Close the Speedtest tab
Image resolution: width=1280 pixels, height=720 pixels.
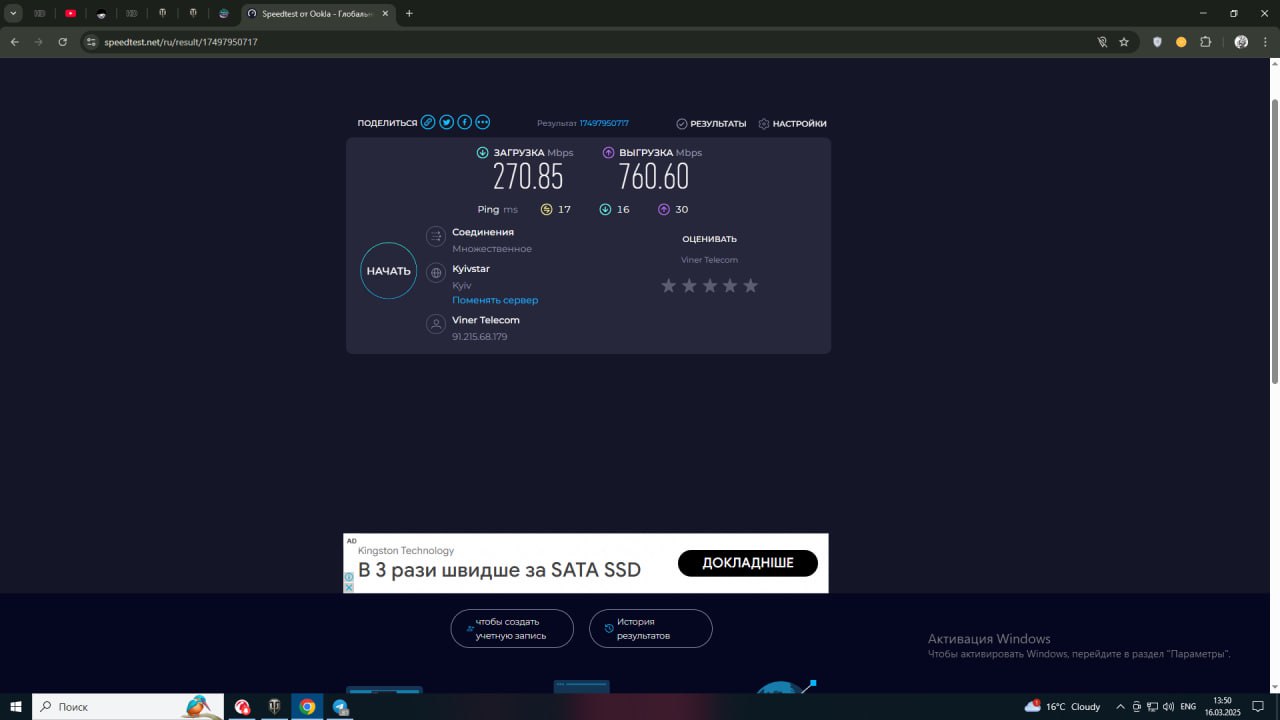[386, 13]
